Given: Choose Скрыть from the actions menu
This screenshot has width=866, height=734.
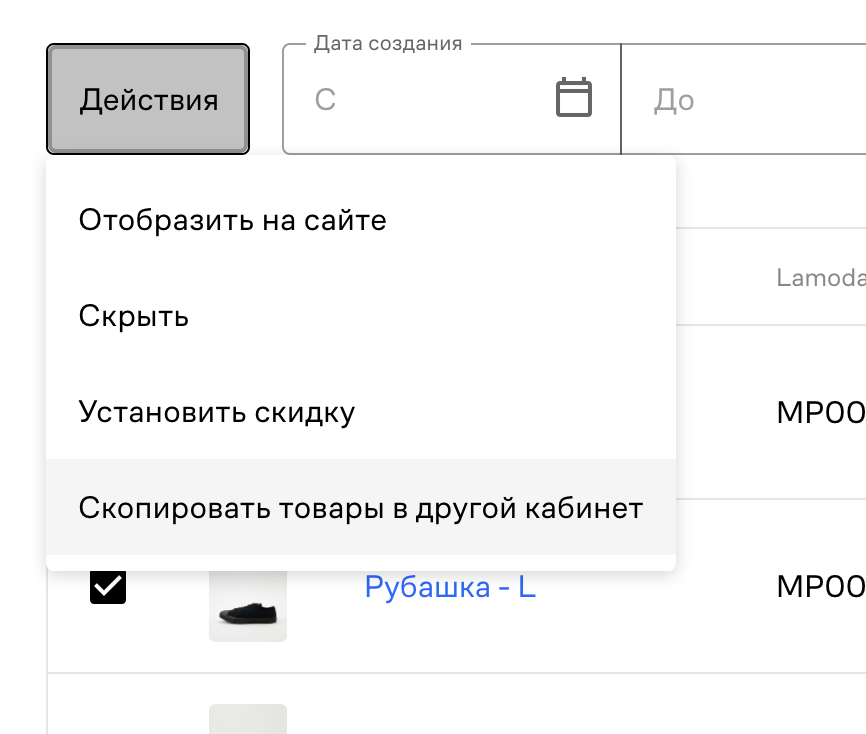Looking at the screenshot, I should [134, 317].
